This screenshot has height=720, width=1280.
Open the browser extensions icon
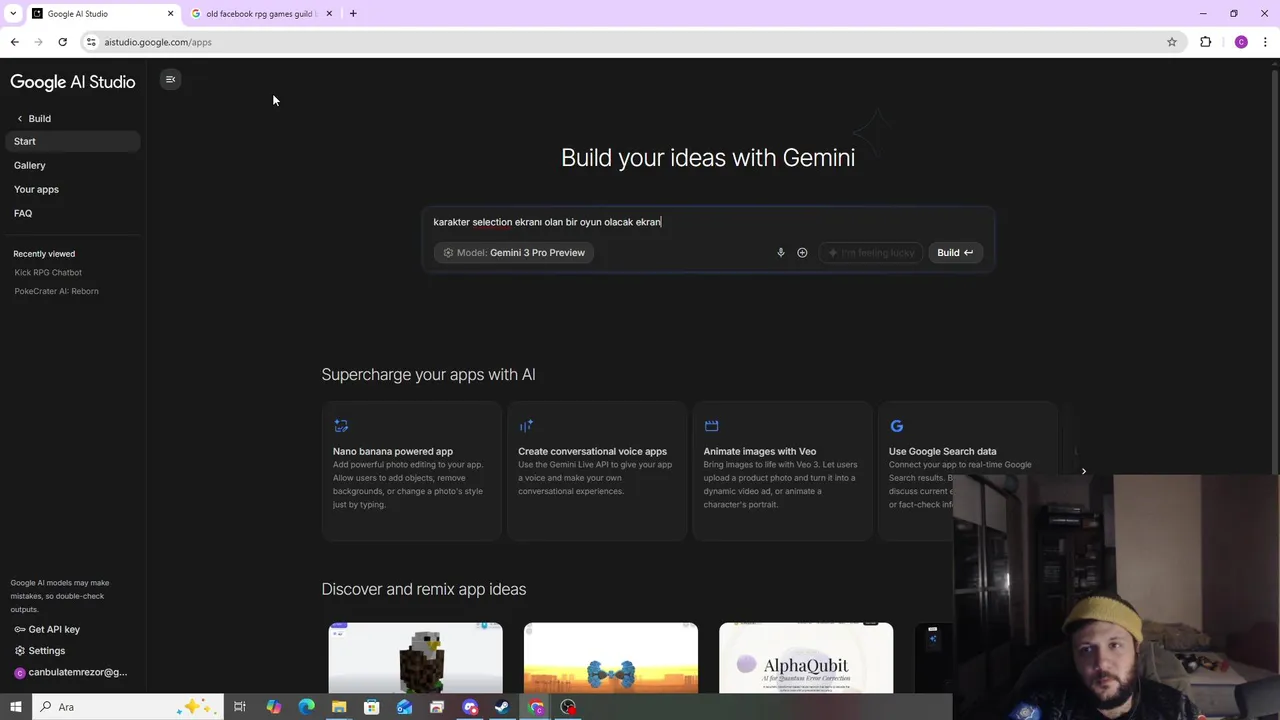(1205, 42)
